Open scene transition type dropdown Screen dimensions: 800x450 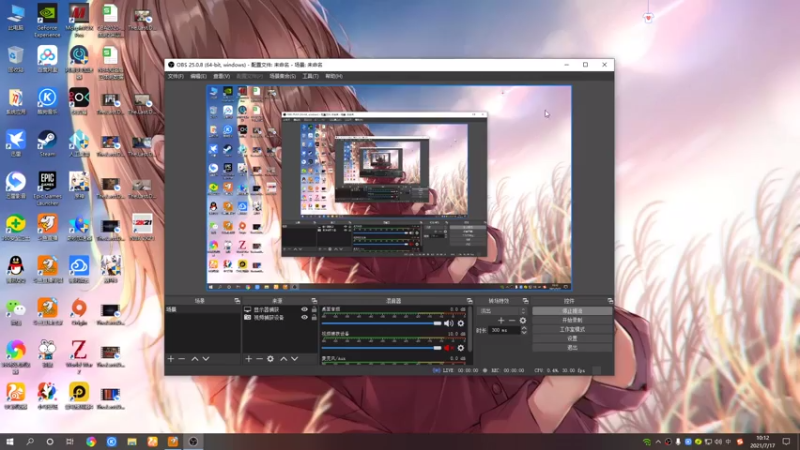pyautogui.click(x=502, y=311)
